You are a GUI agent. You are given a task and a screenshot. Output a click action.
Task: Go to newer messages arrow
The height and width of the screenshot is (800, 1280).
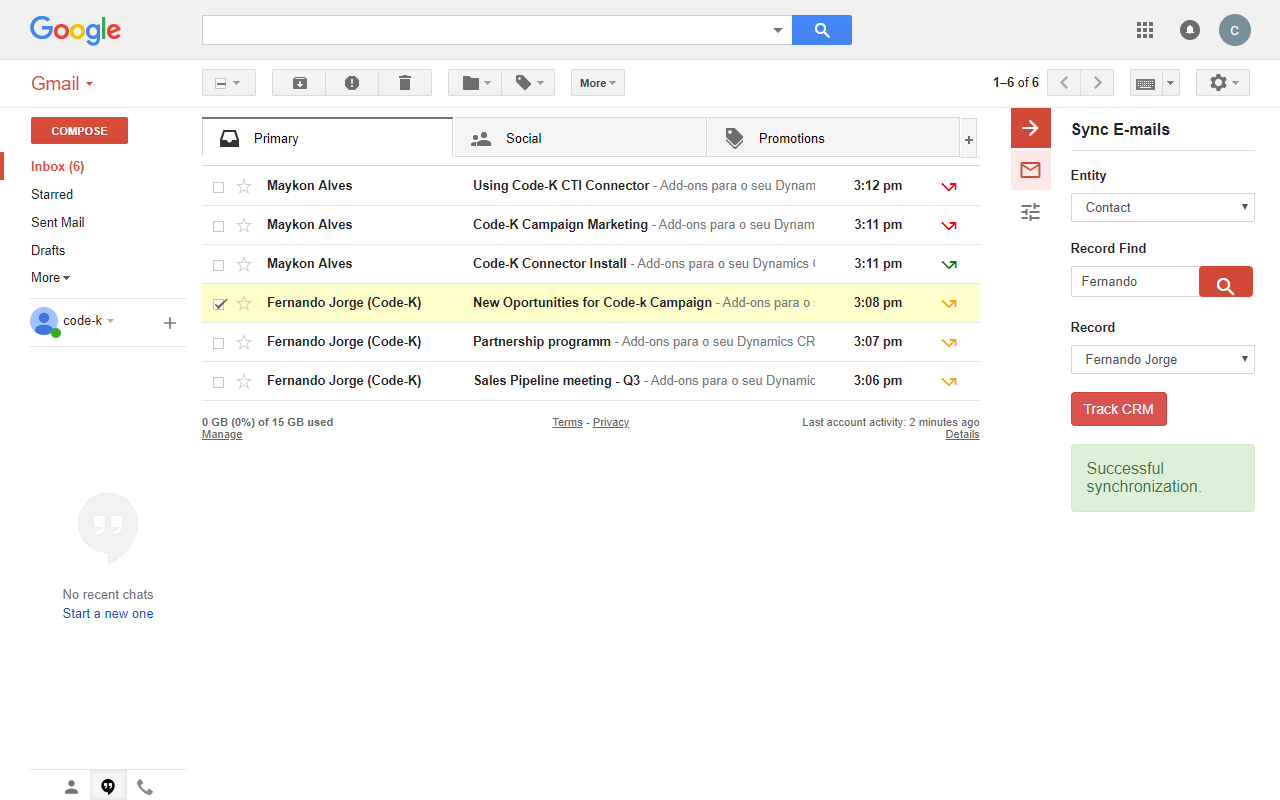pos(1065,83)
